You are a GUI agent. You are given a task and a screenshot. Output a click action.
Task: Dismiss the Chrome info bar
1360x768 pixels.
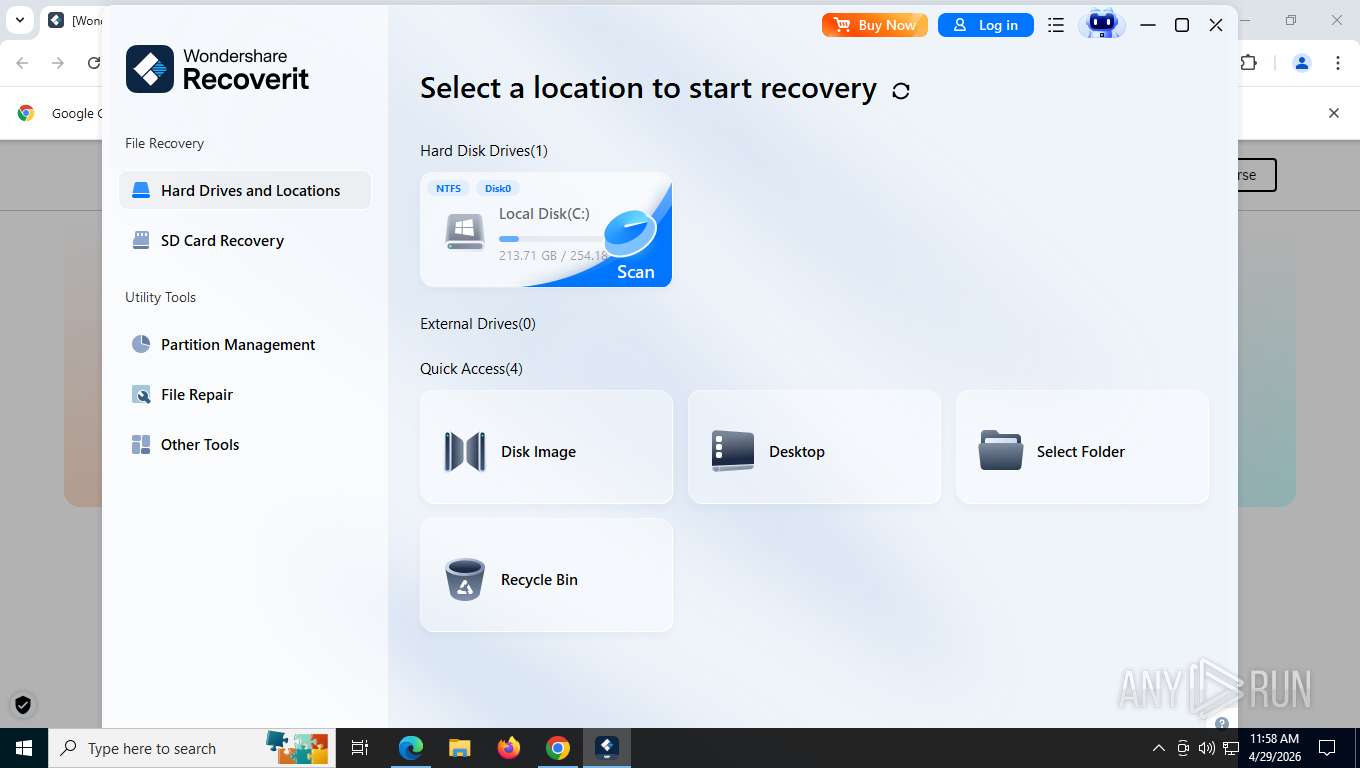[x=1333, y=113]
